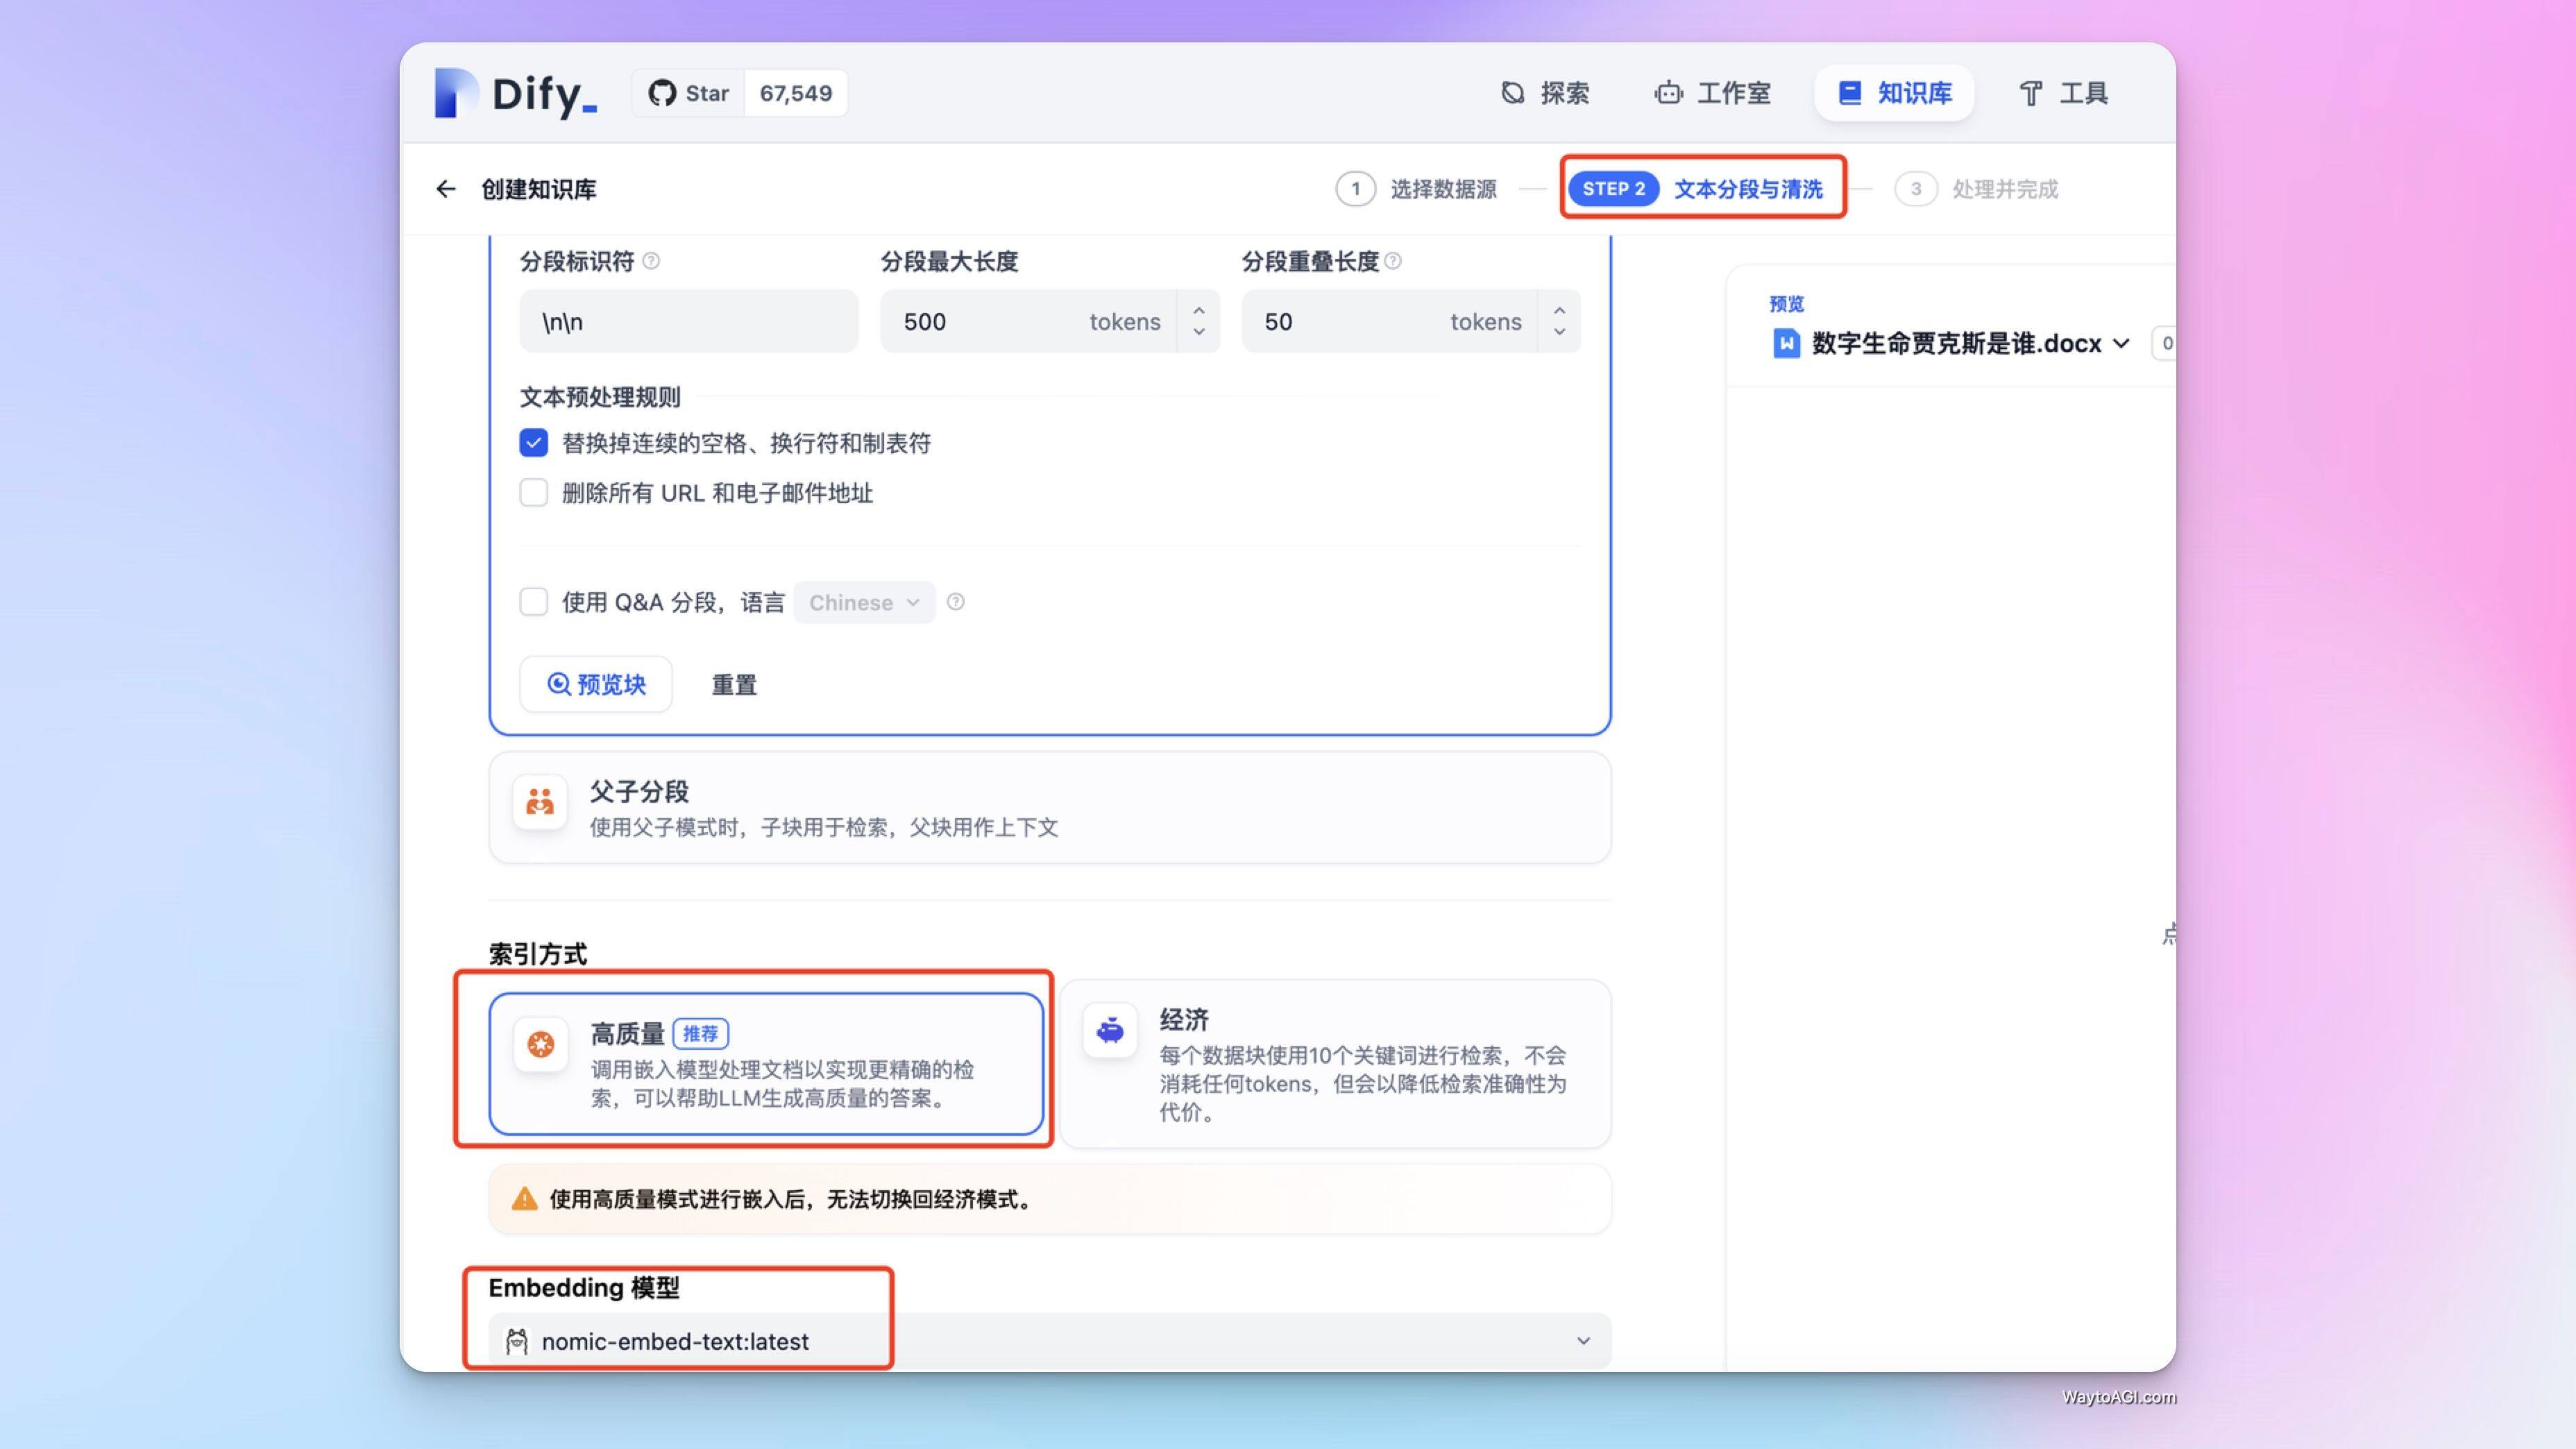The width and height of the screenshot is (2576, 1449).
Task: Click the 预览 label
Action: tap(1786, 303)
